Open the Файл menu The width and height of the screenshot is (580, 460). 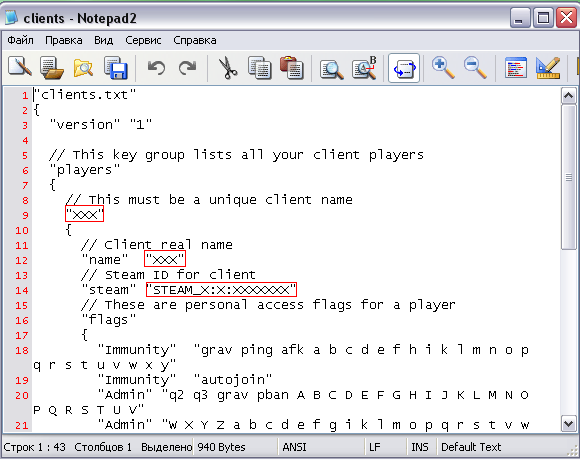(x=21, y=40)
